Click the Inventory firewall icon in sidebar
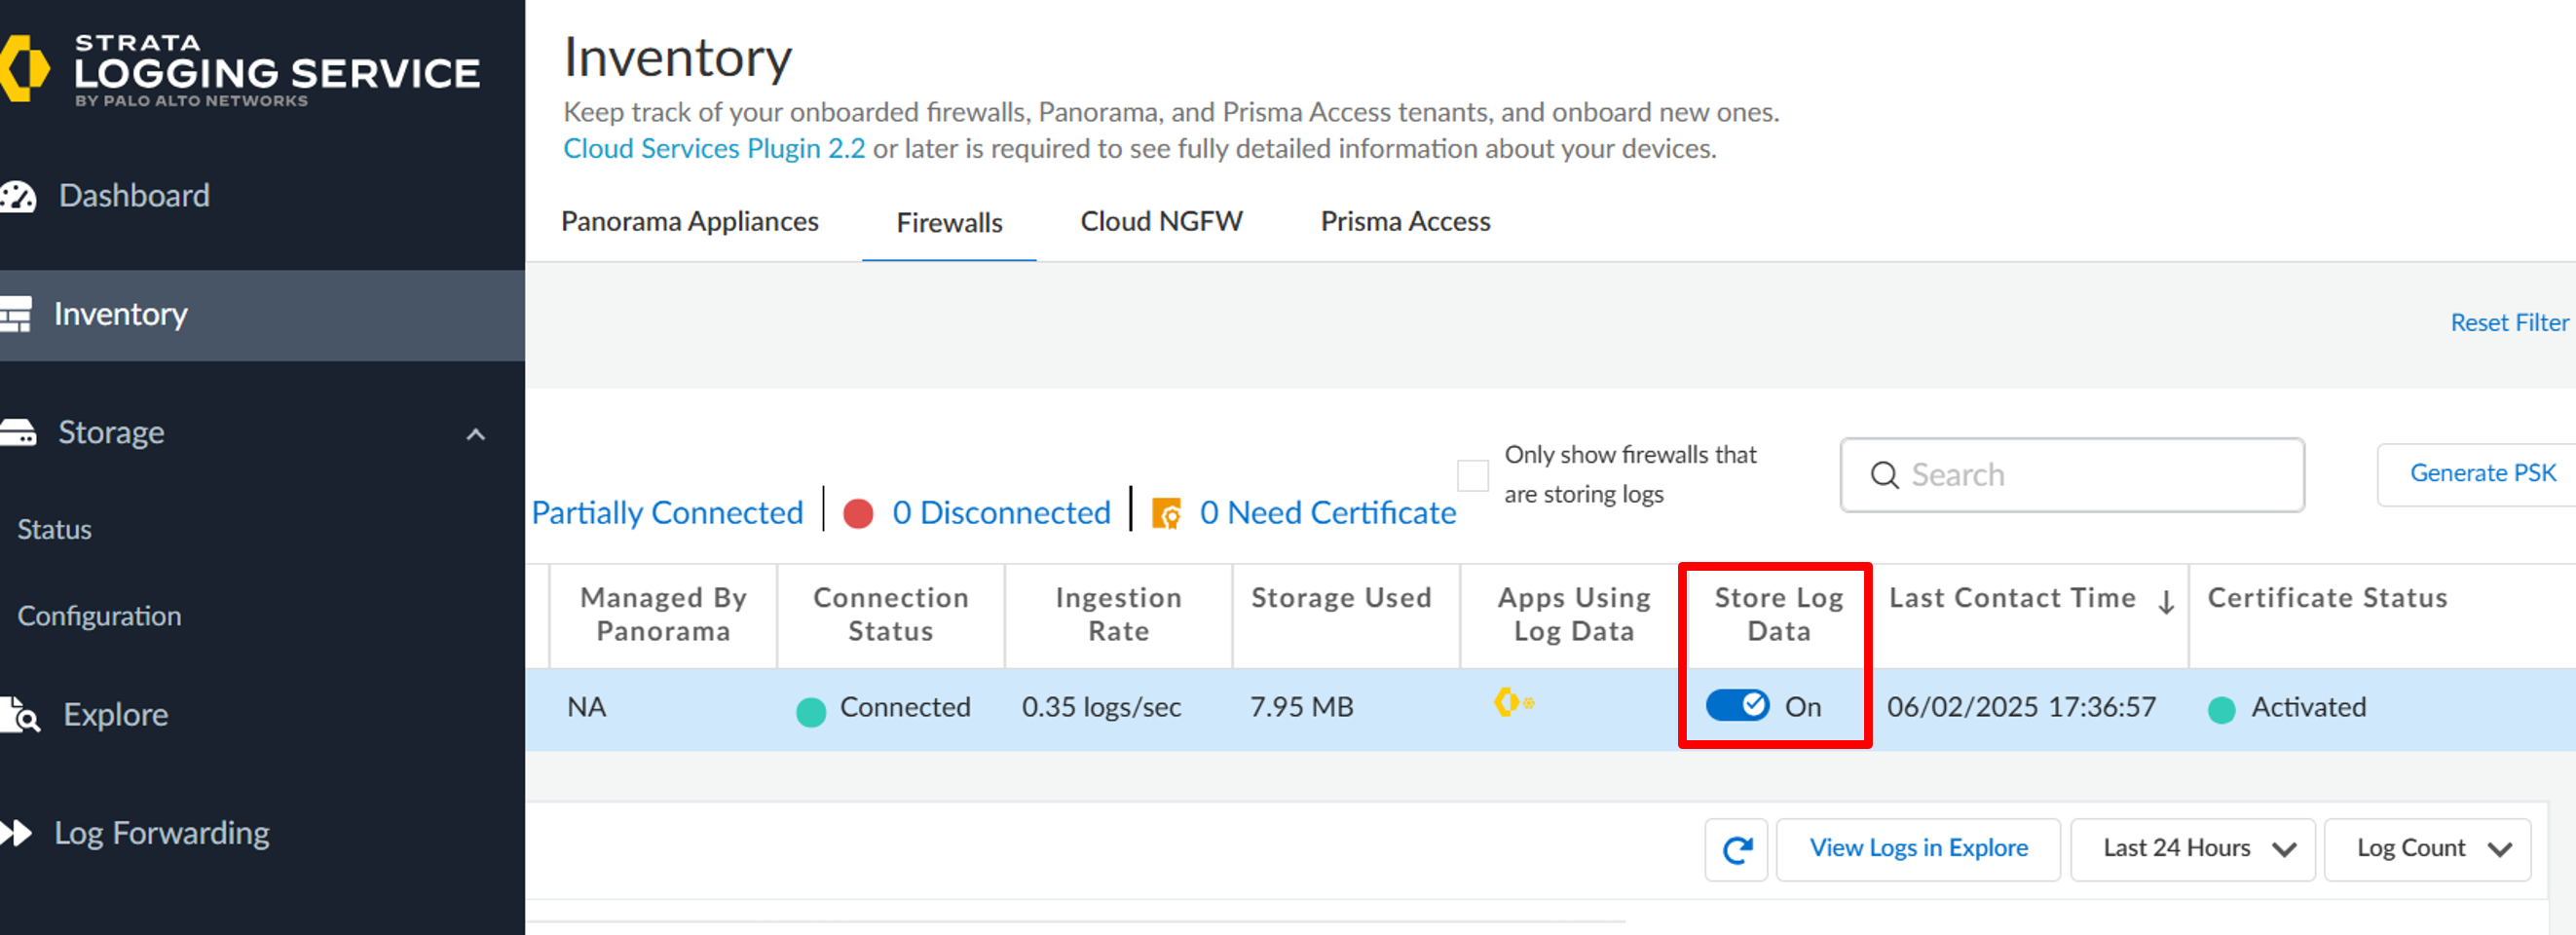Image resolution: width=2576 pixels, height=935 pixels. coord(16,314)
